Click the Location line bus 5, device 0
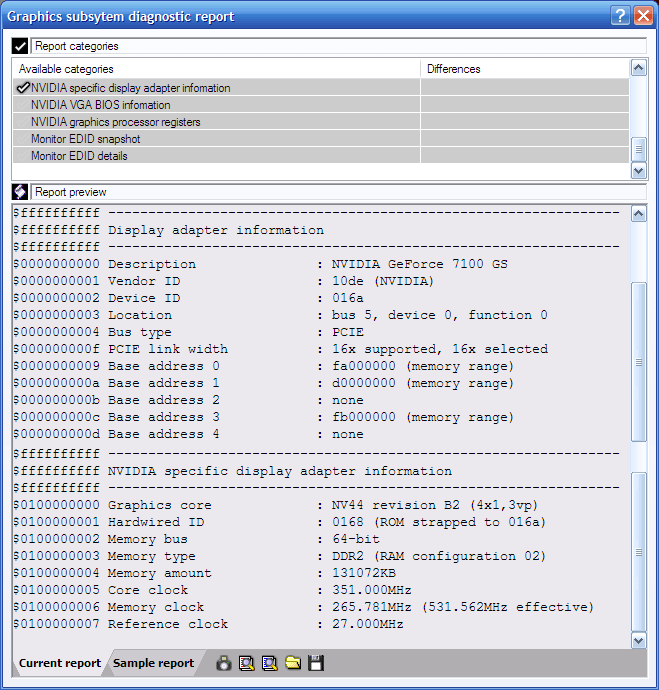This screenshot has width=659, height=690. tap(280, 315)
